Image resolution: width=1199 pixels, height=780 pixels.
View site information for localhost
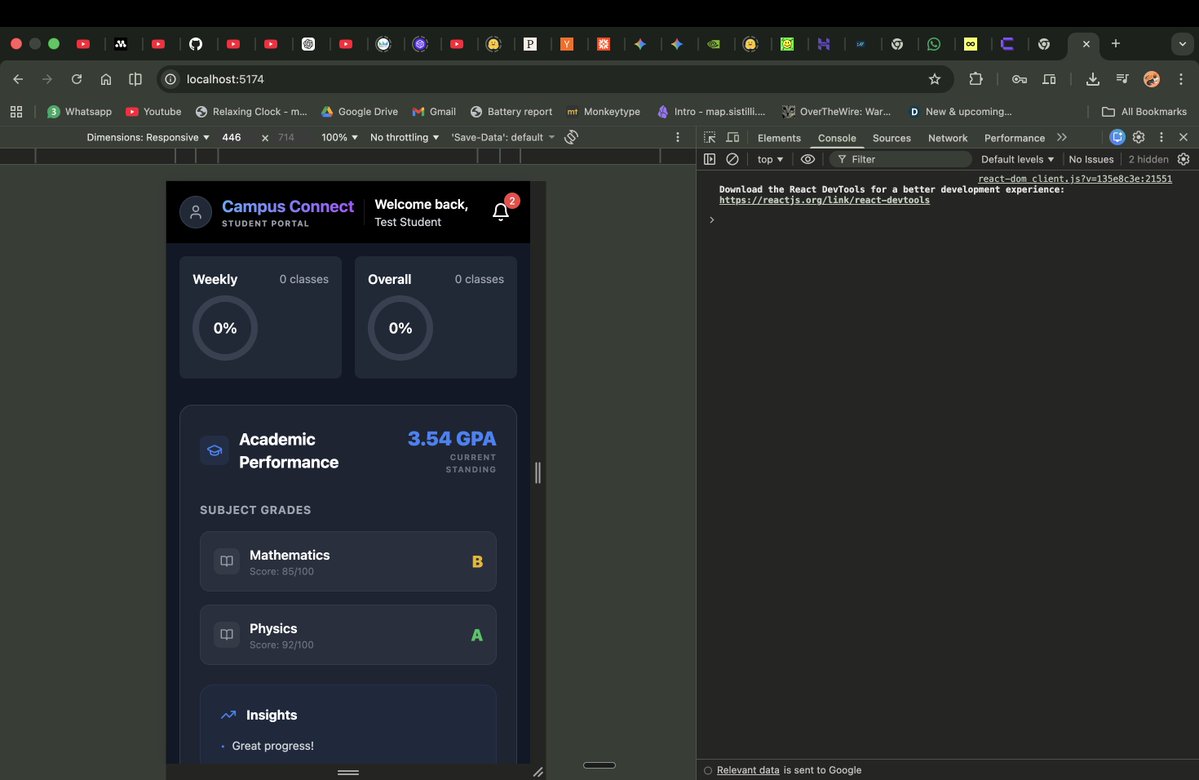click(x=171, y=79)
